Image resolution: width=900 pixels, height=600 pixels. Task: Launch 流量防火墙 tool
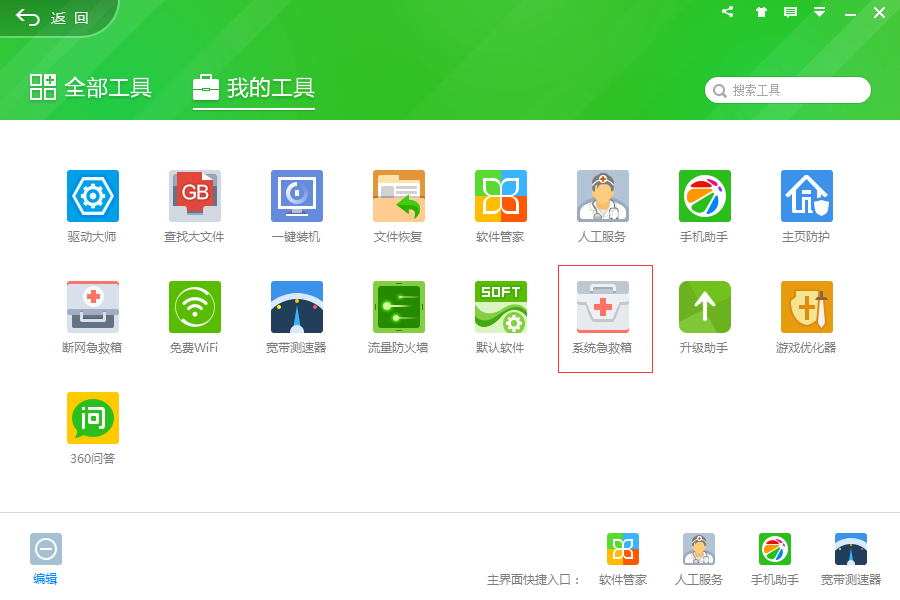[399, 307]
